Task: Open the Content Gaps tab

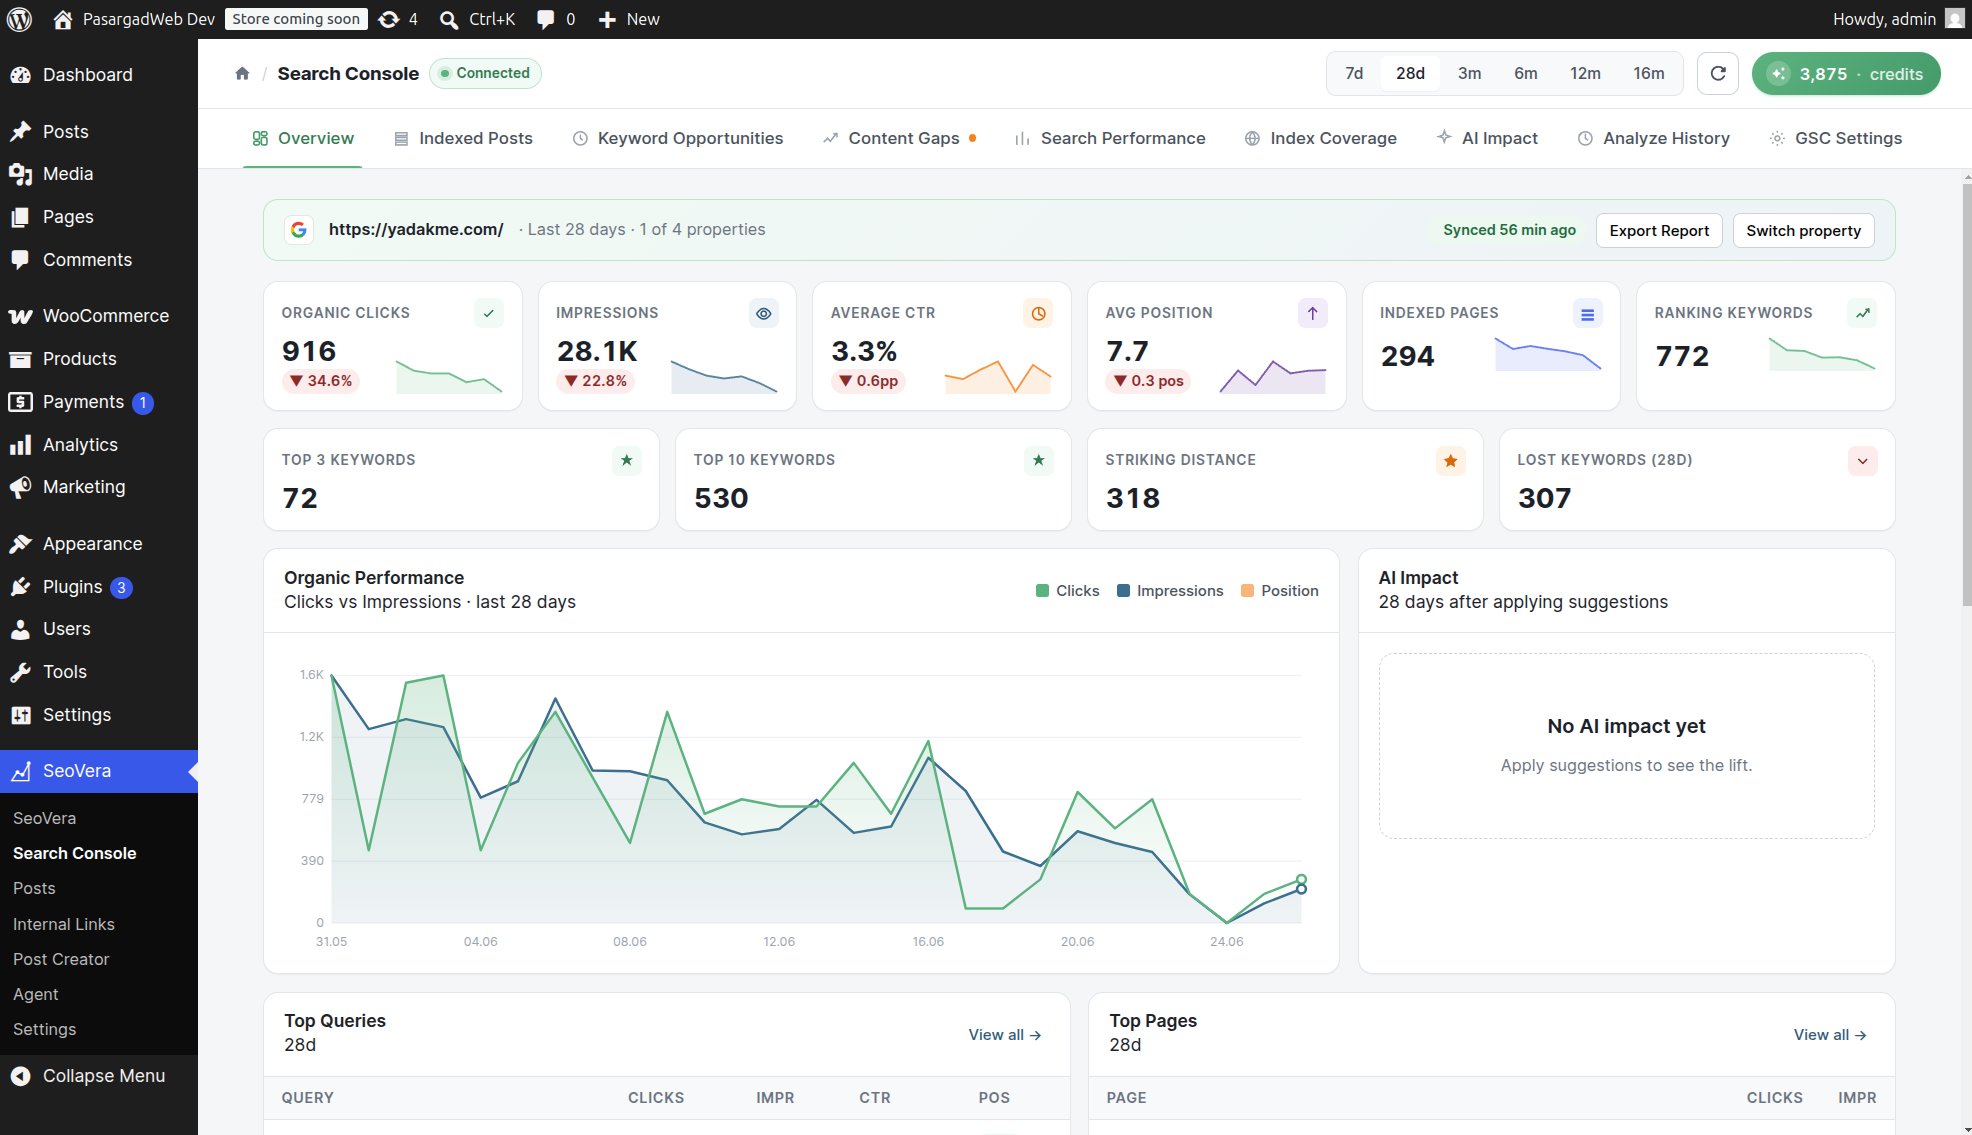Action: coord(899,138)
